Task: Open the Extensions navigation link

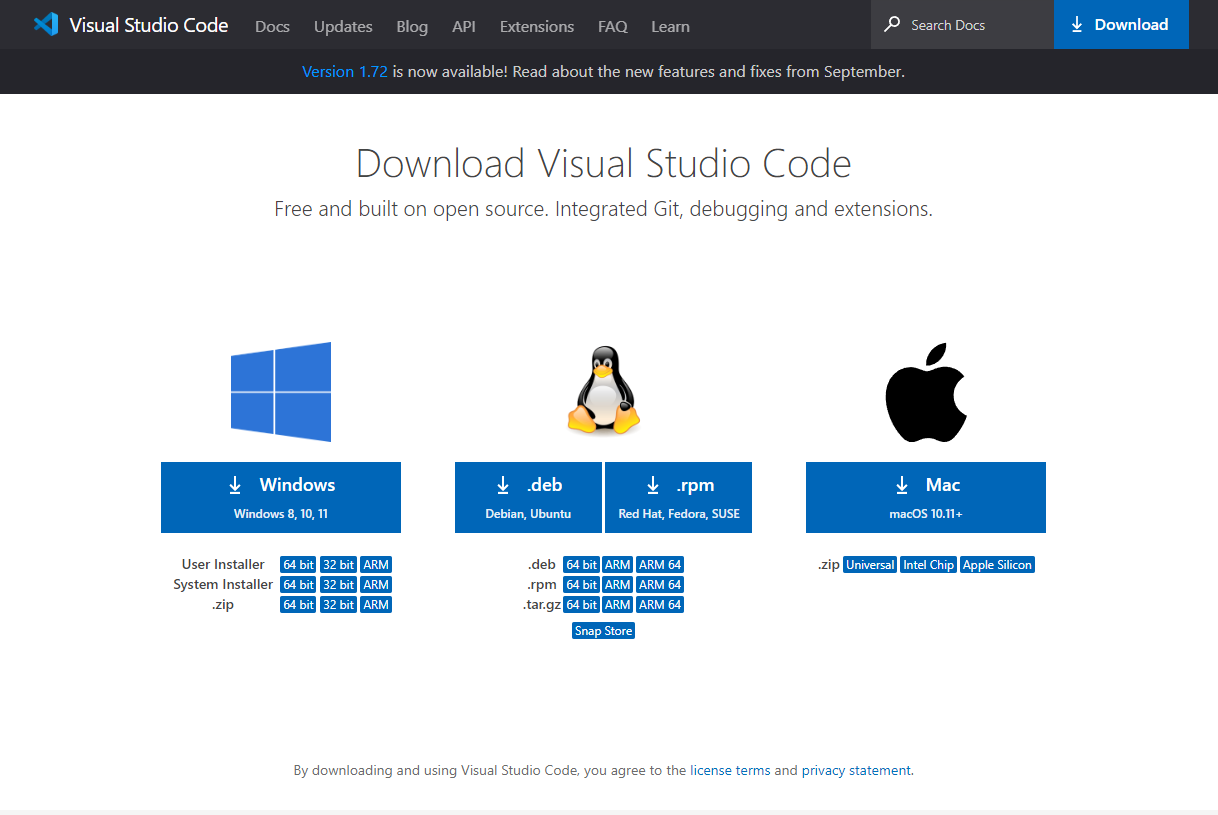Action: (x=537, y=27)
